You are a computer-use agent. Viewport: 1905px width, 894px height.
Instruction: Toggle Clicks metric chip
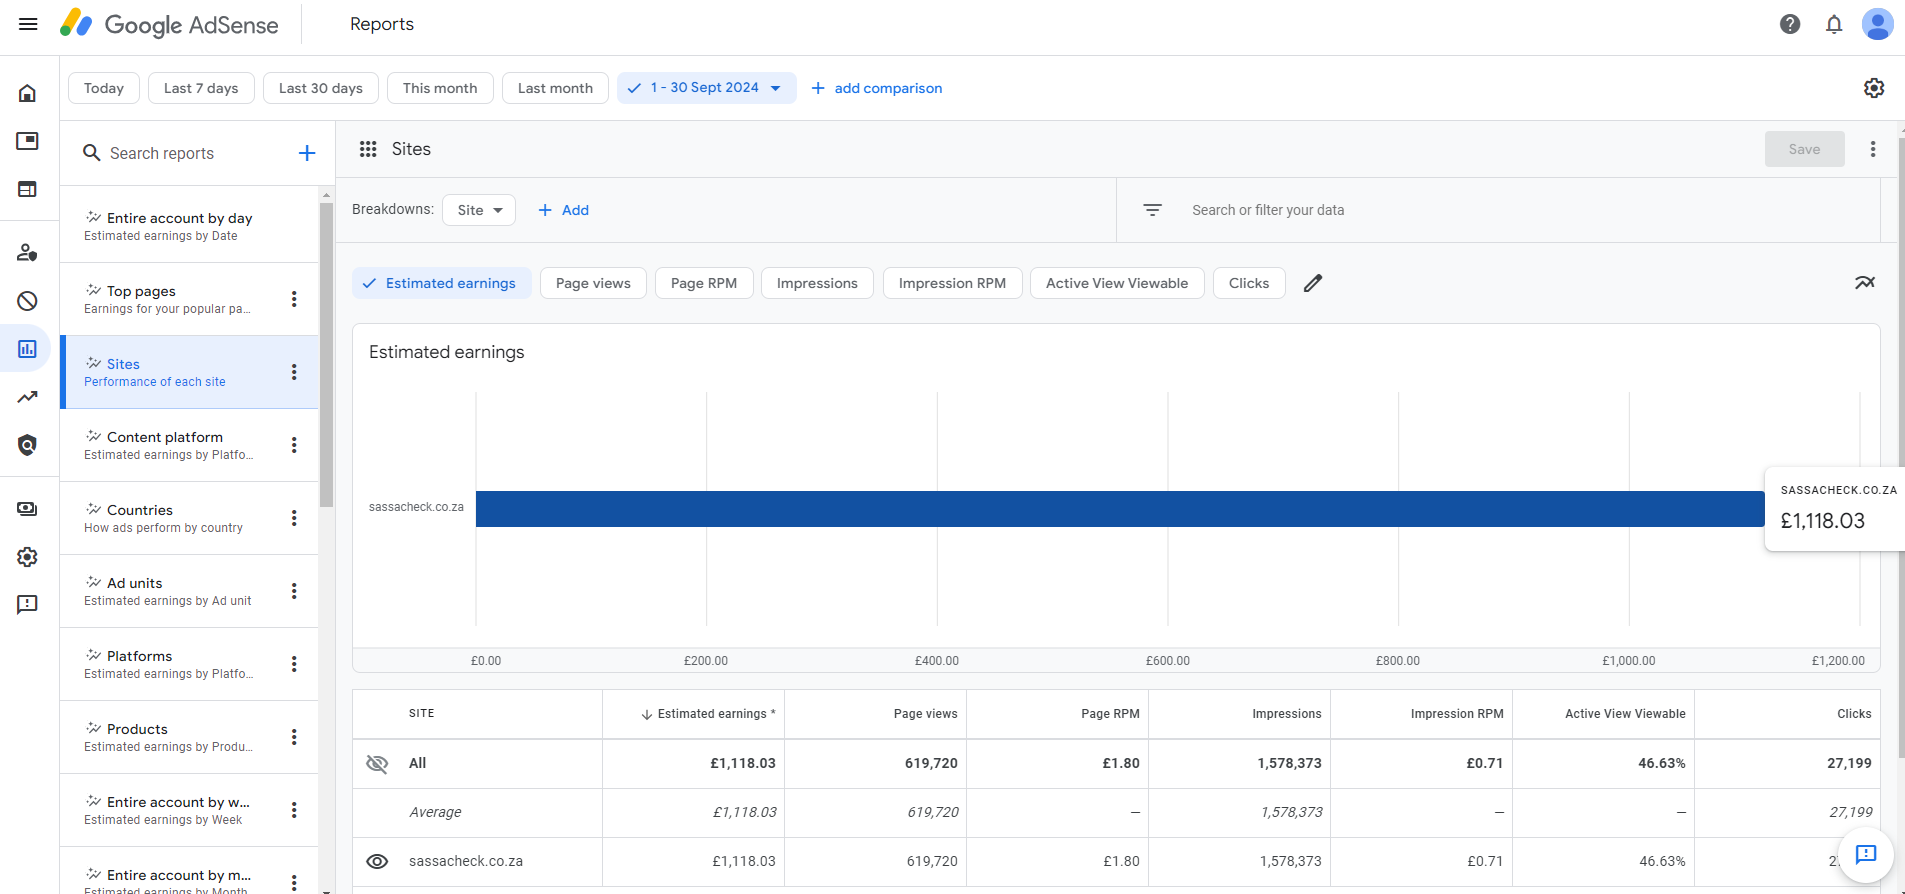(x=1249, y=283)
